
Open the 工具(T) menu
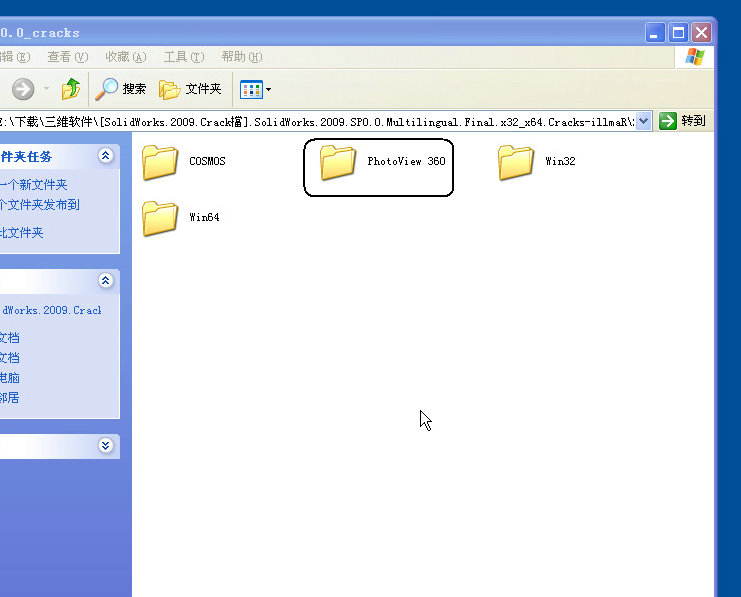click(x=184, y=57)
